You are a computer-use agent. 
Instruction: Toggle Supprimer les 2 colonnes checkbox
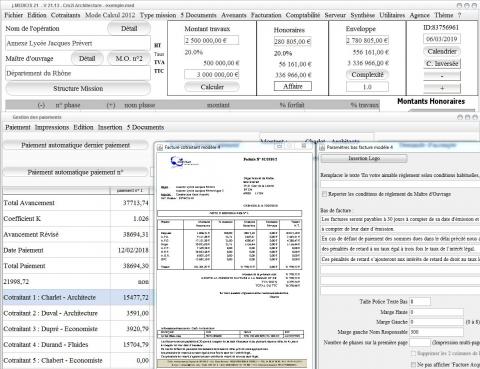[x=413, y=353]
